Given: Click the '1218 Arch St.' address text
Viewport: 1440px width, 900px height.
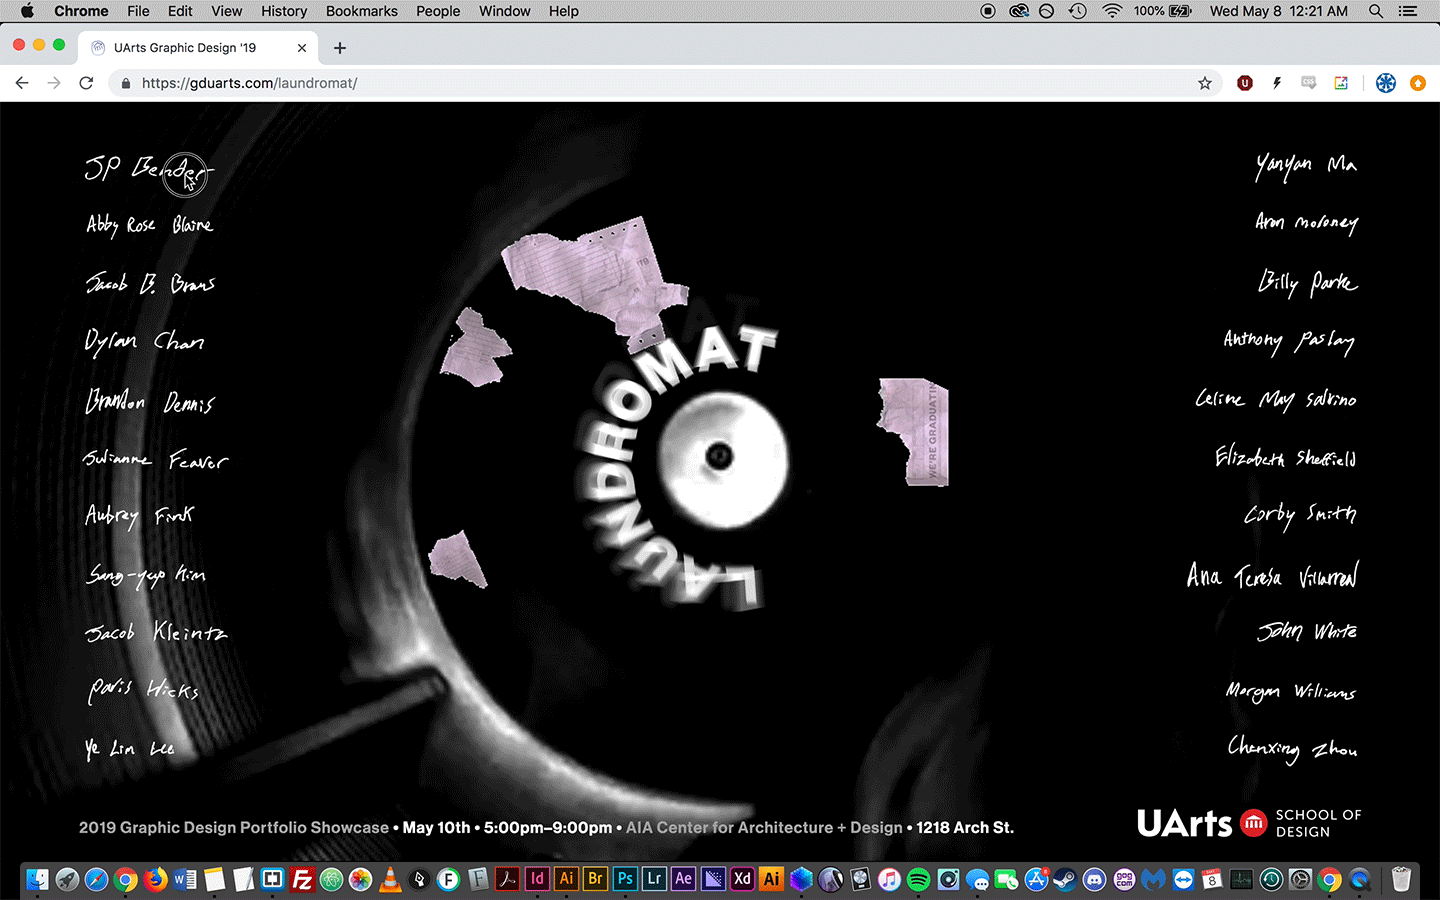Looking at the screenshot, I should [965, 828].
